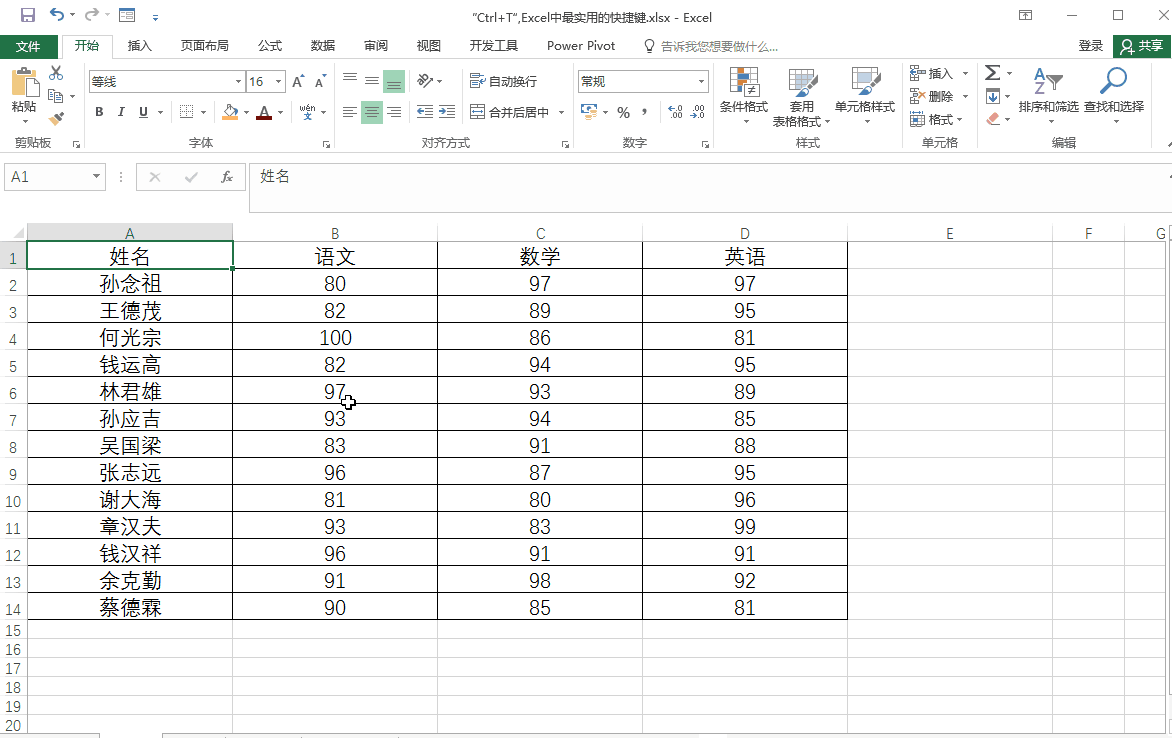Click the fill color bucket swatch

click(230, 112)
